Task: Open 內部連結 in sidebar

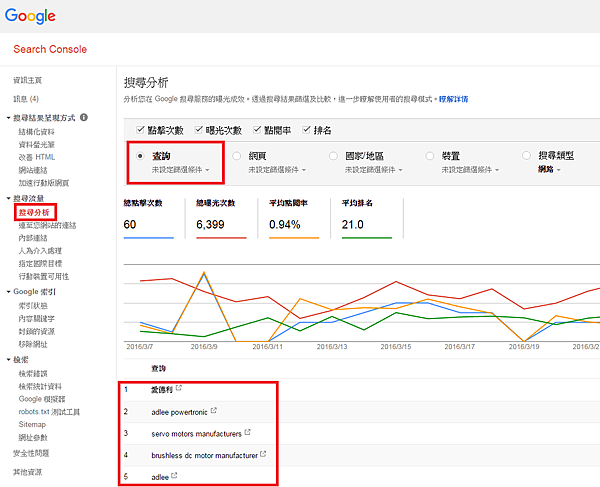Action: point(33,238)
